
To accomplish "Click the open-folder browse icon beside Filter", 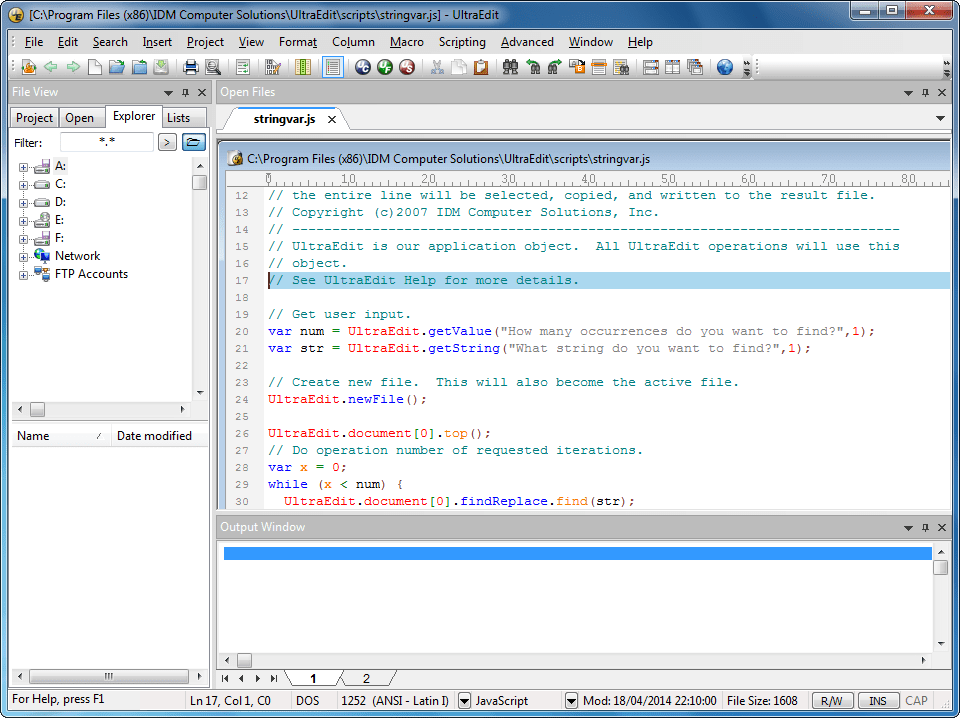I will click(x=194, y=142).
